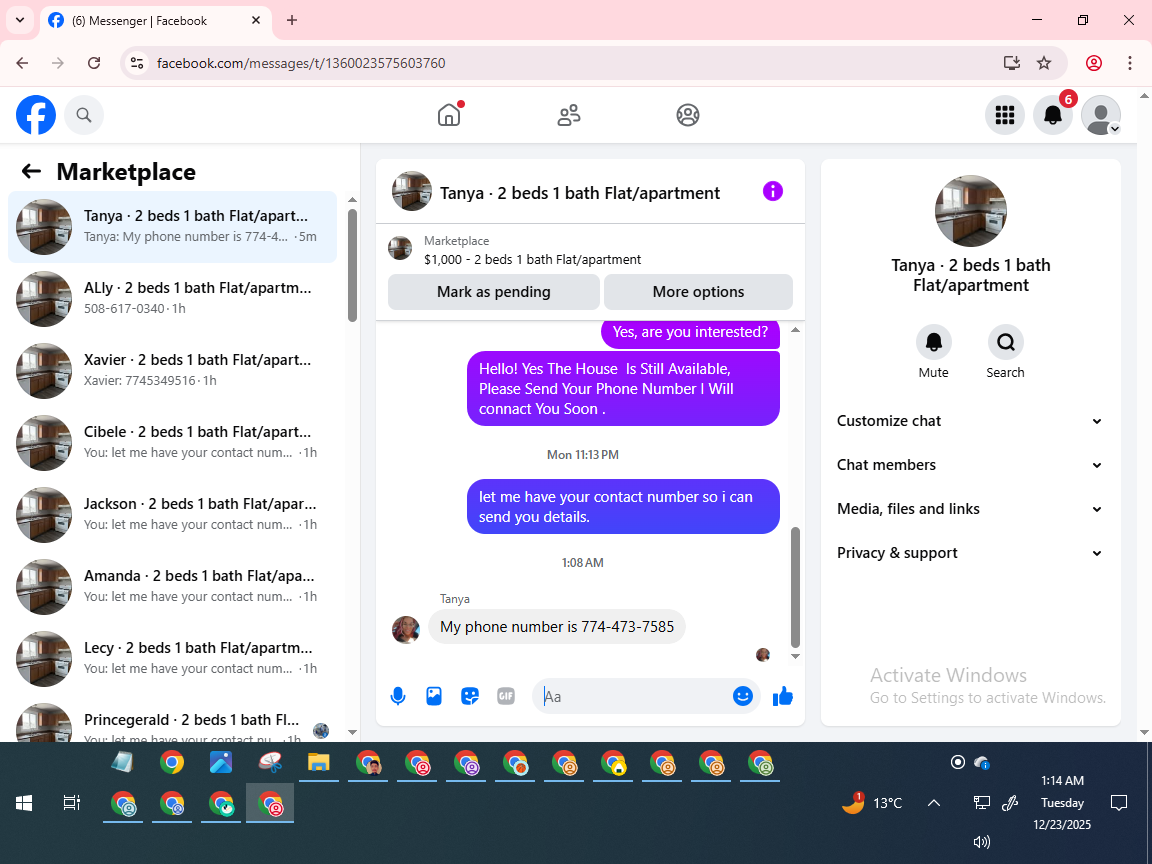Search in conversation using the magnifier icon
This screenshot has width=1152, height=864.
click(1005, 342)
